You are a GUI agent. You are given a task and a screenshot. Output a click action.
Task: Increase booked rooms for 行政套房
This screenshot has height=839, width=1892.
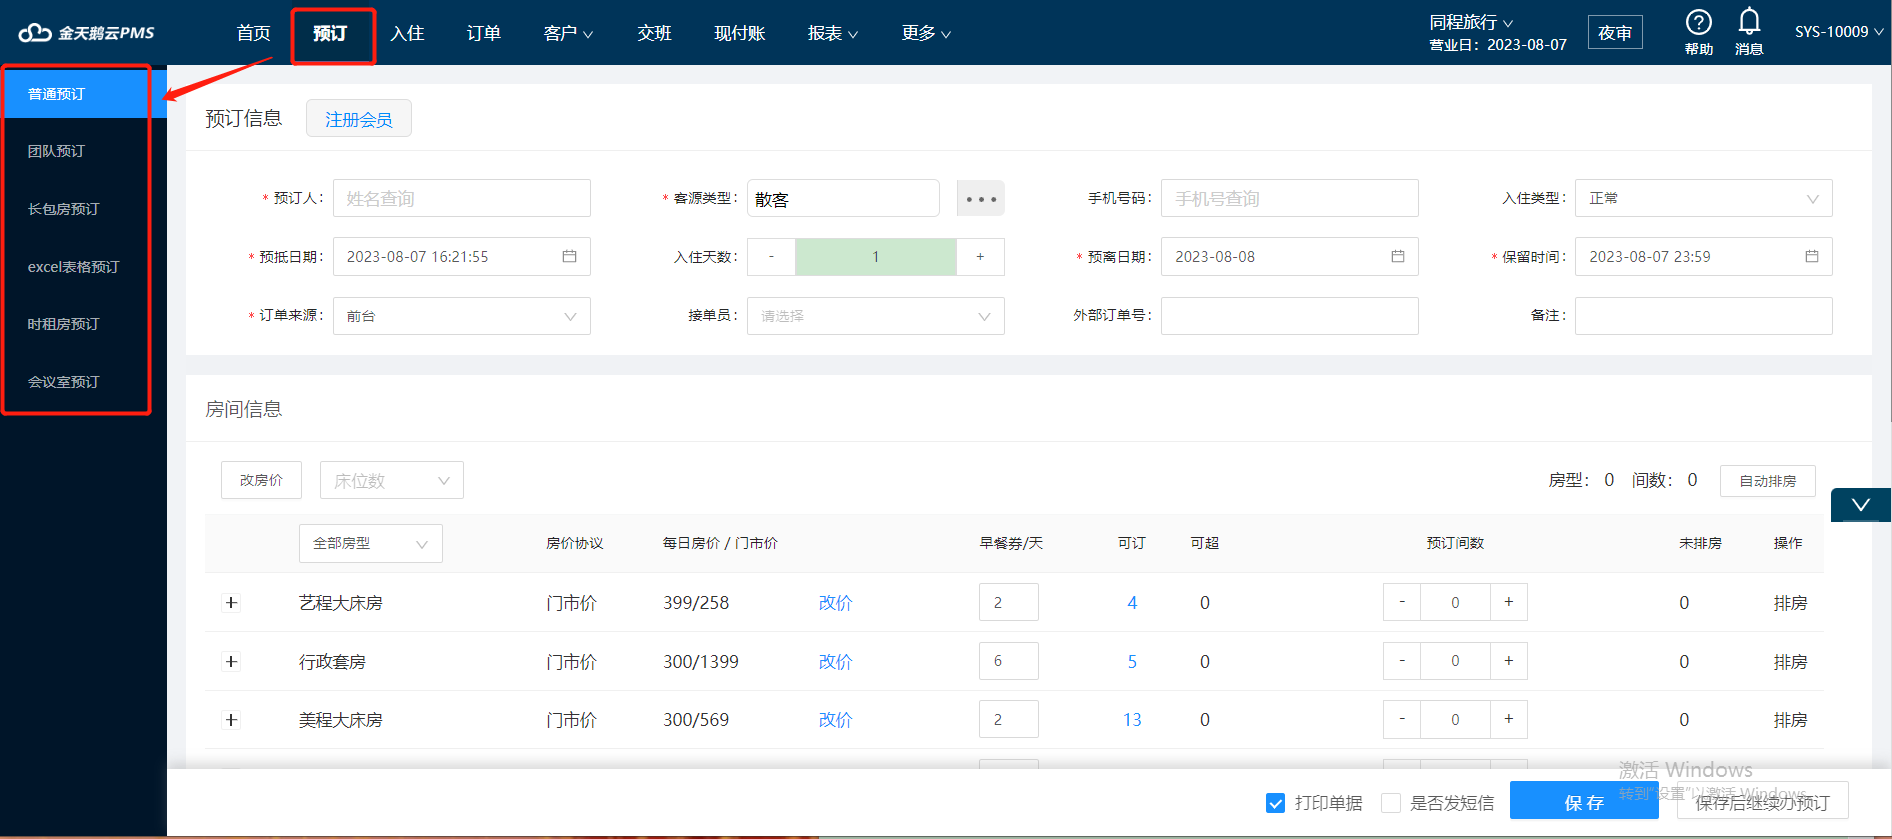(1508, 661)
